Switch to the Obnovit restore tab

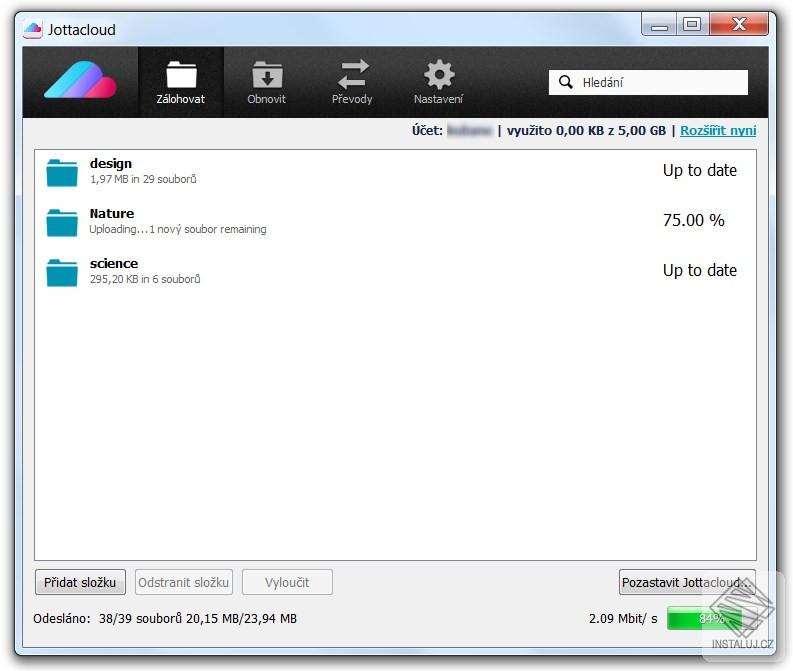267,82
